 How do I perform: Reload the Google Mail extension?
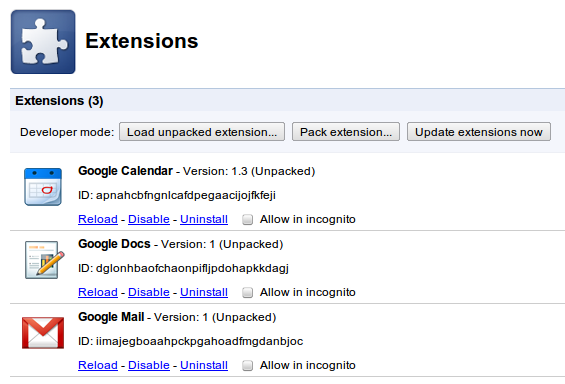98,365
